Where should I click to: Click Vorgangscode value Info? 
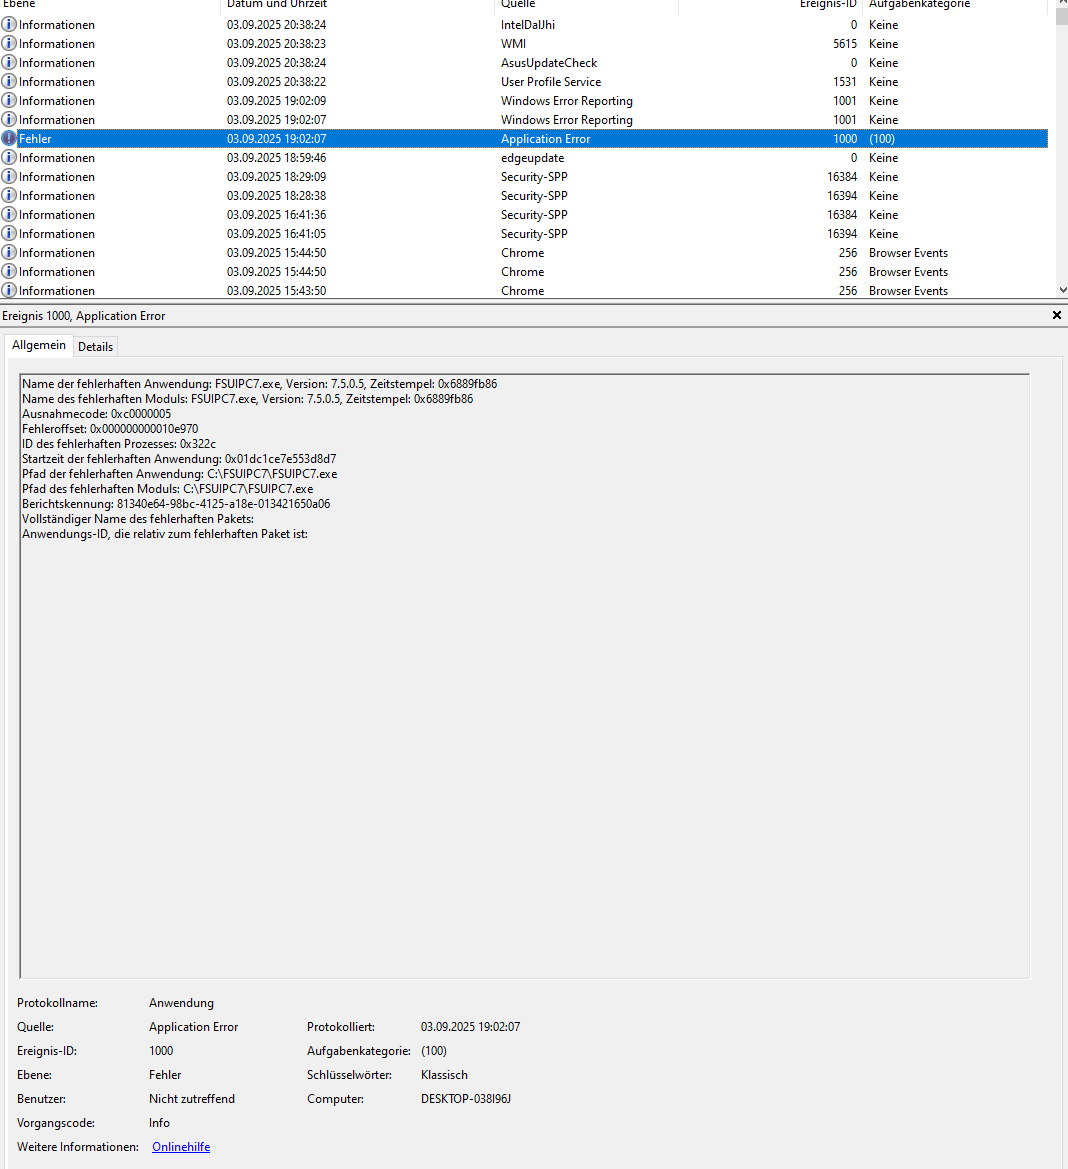tap(159, 1123)
